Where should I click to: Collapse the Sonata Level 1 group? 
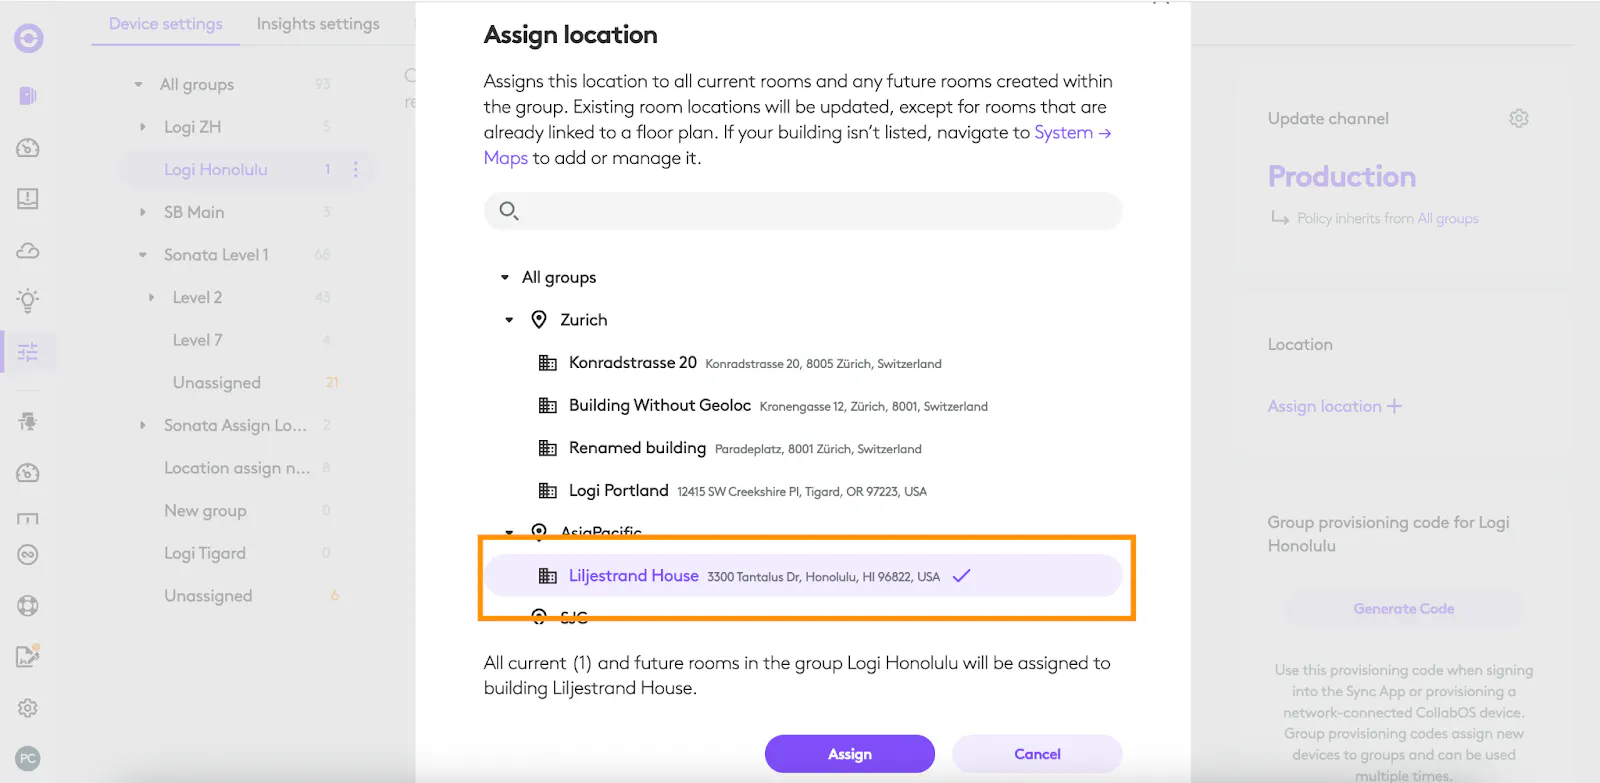click(142, 255)
